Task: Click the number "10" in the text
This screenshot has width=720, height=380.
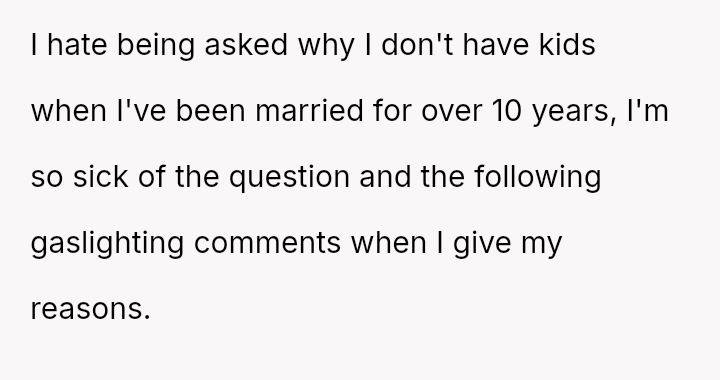Action: coord(506,111)
